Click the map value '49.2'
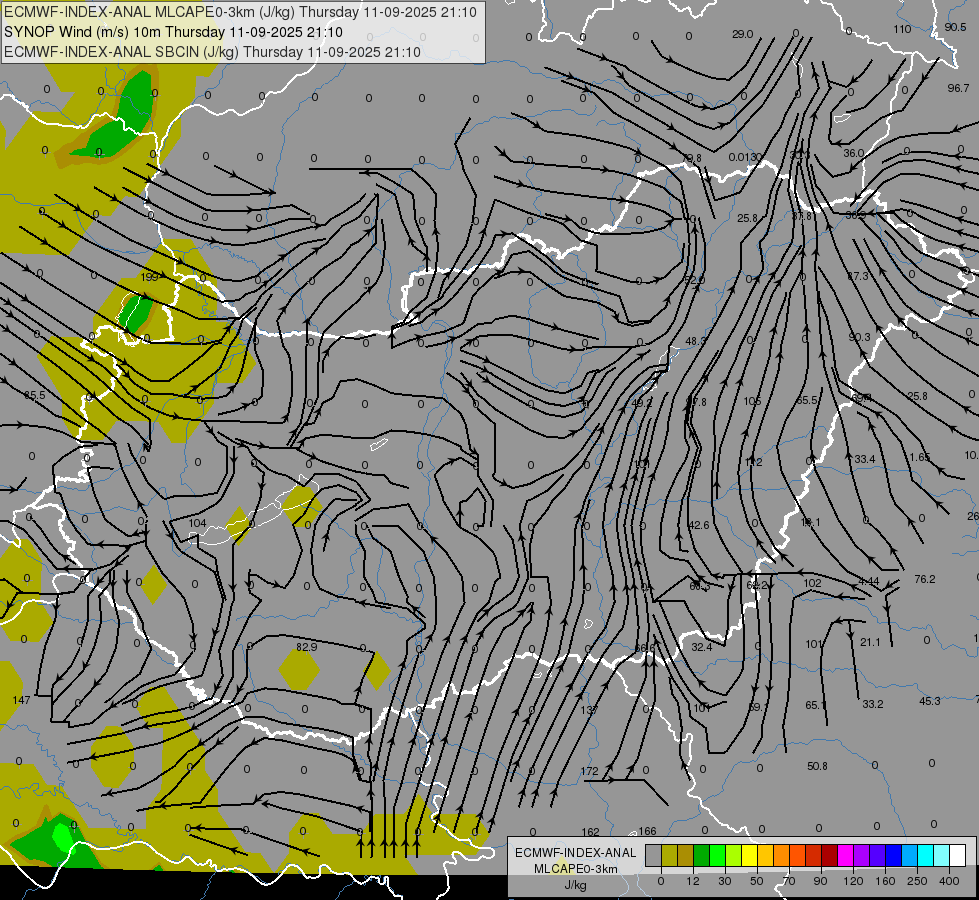Image resolution: width=979 pixels, height=900 pixels. pyautogui.click(x=642, y=403)
